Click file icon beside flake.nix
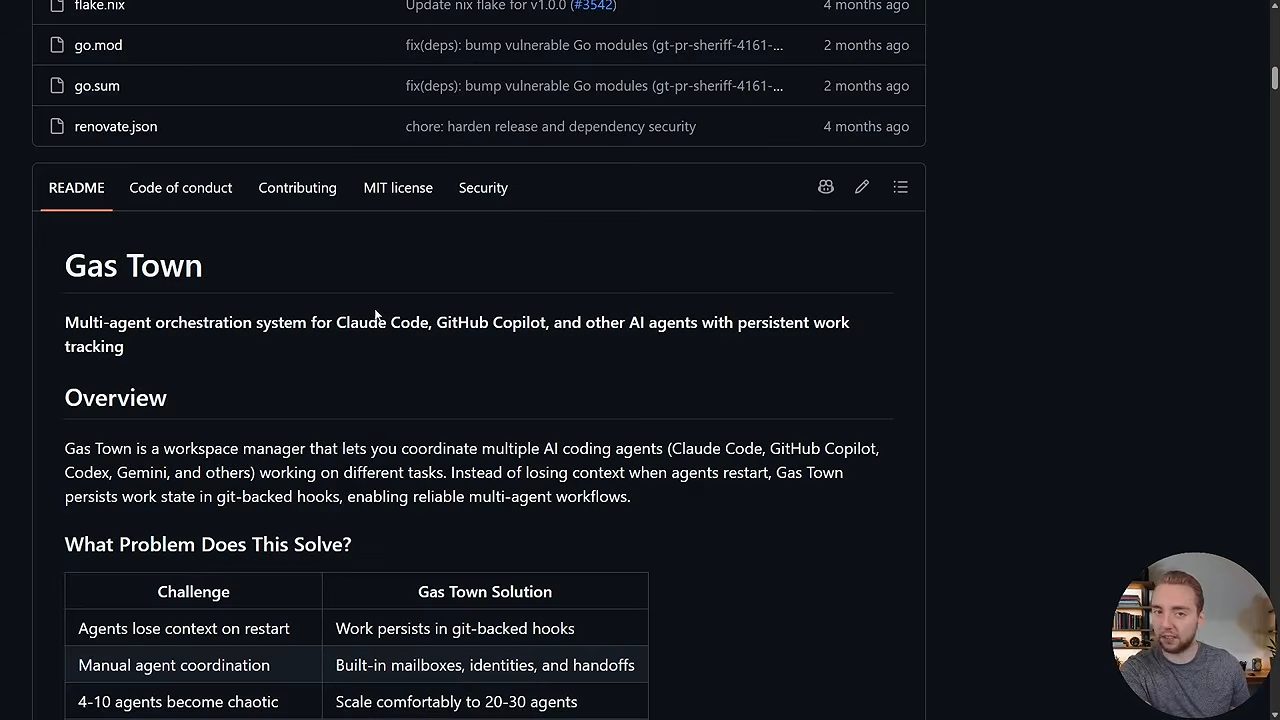Viewport: 1280px width, 720px height. [57, 6]
